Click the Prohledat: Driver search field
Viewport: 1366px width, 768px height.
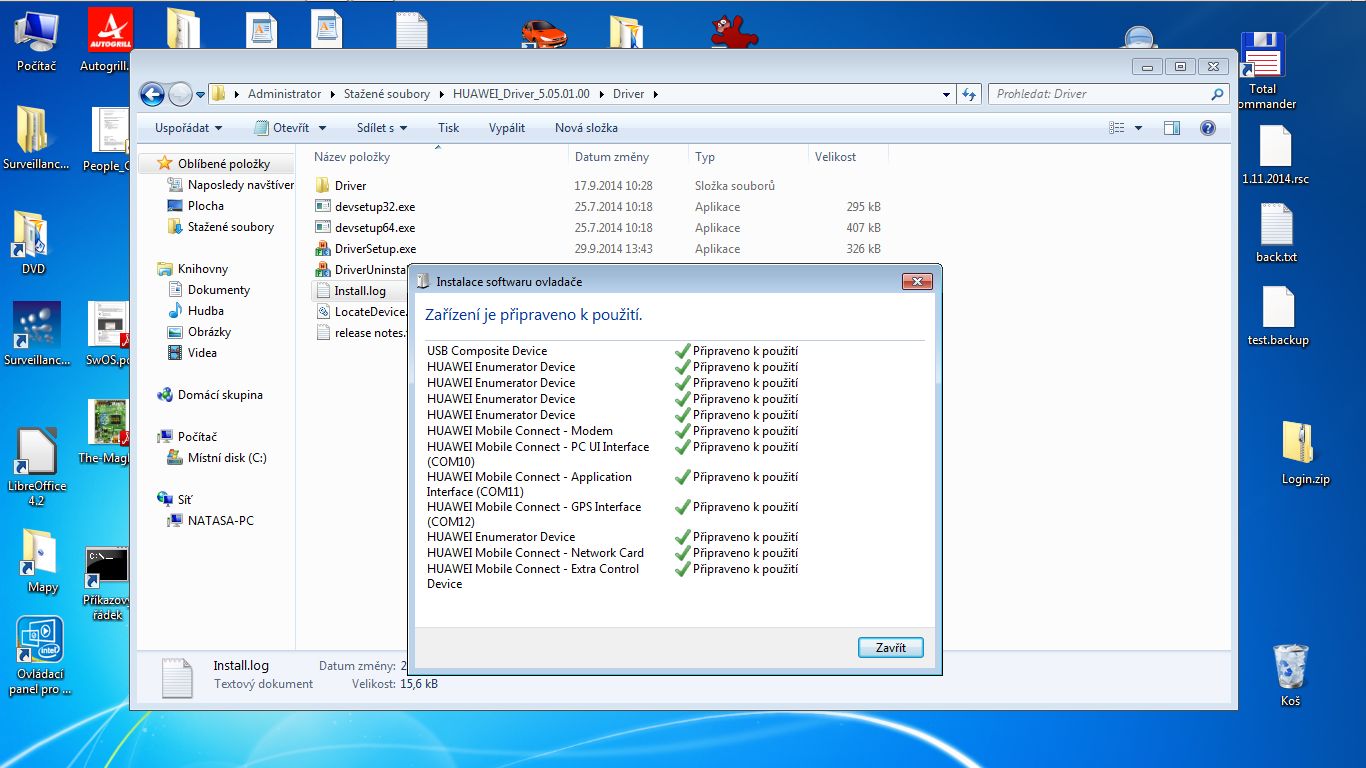click(x=1107, y=94)
